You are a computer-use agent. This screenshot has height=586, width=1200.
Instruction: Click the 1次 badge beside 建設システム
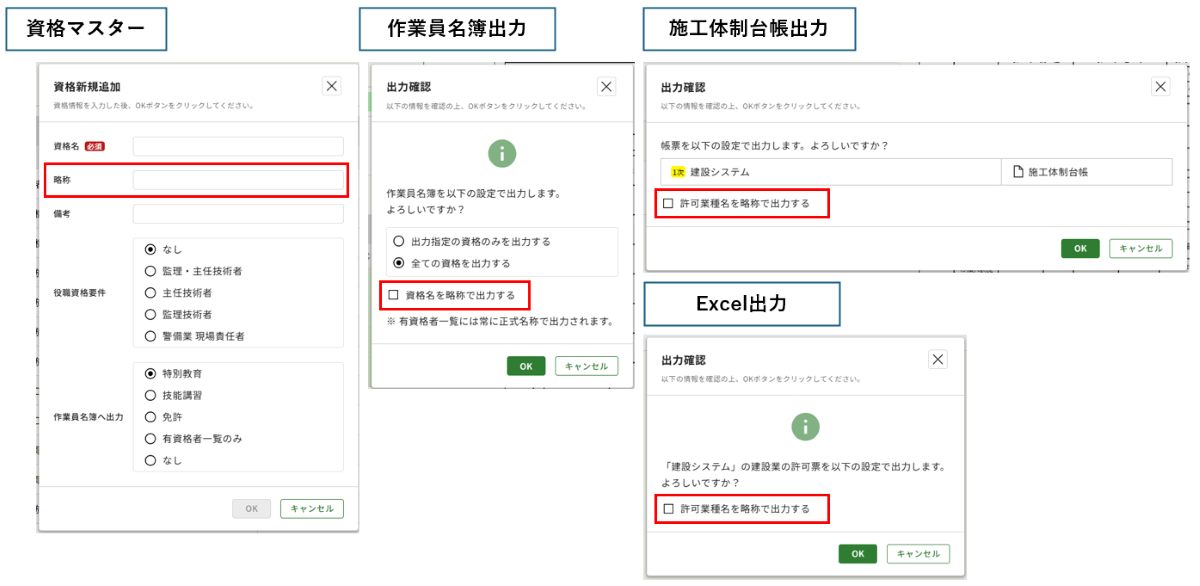(x=678, y=172)
